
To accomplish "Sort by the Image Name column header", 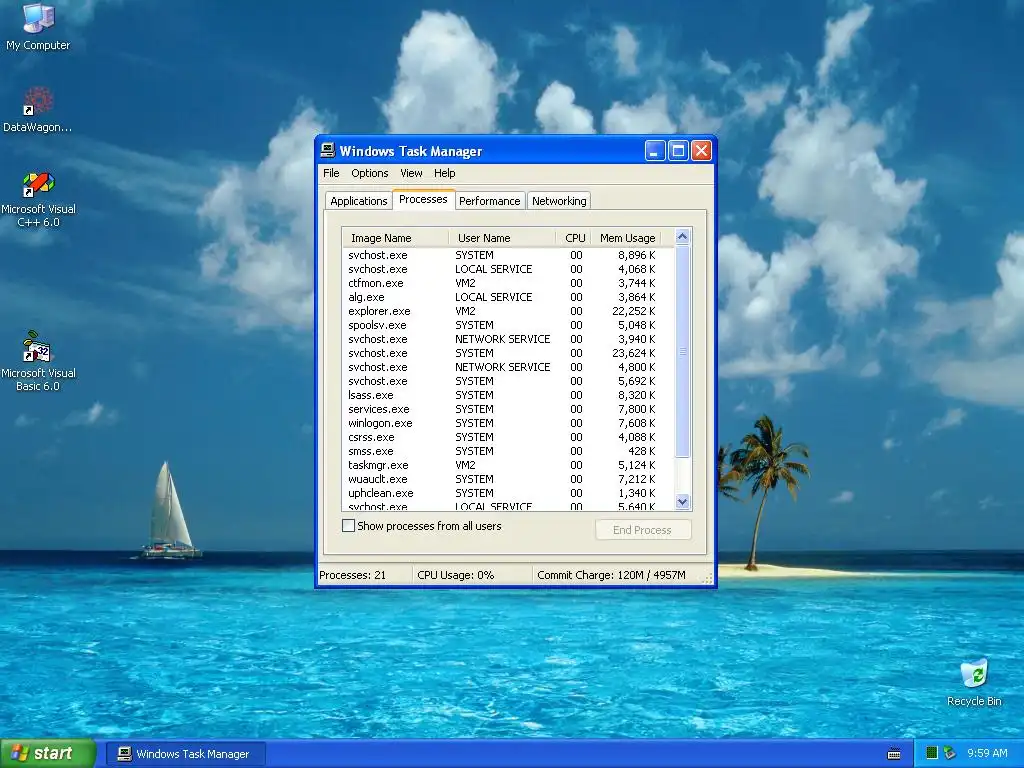I will coord(395,238).
